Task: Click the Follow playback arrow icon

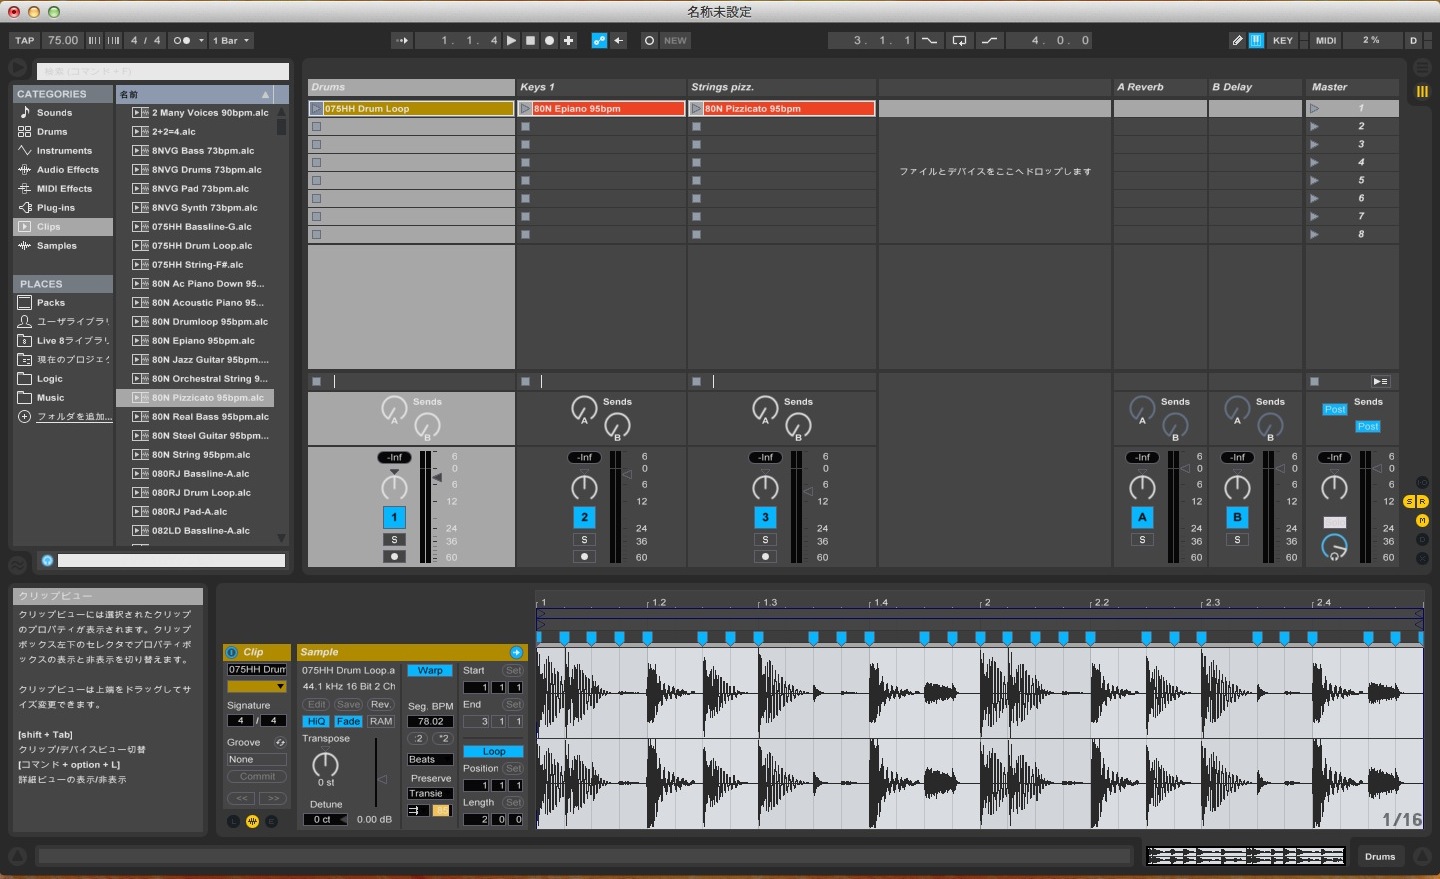Action: 403,41
